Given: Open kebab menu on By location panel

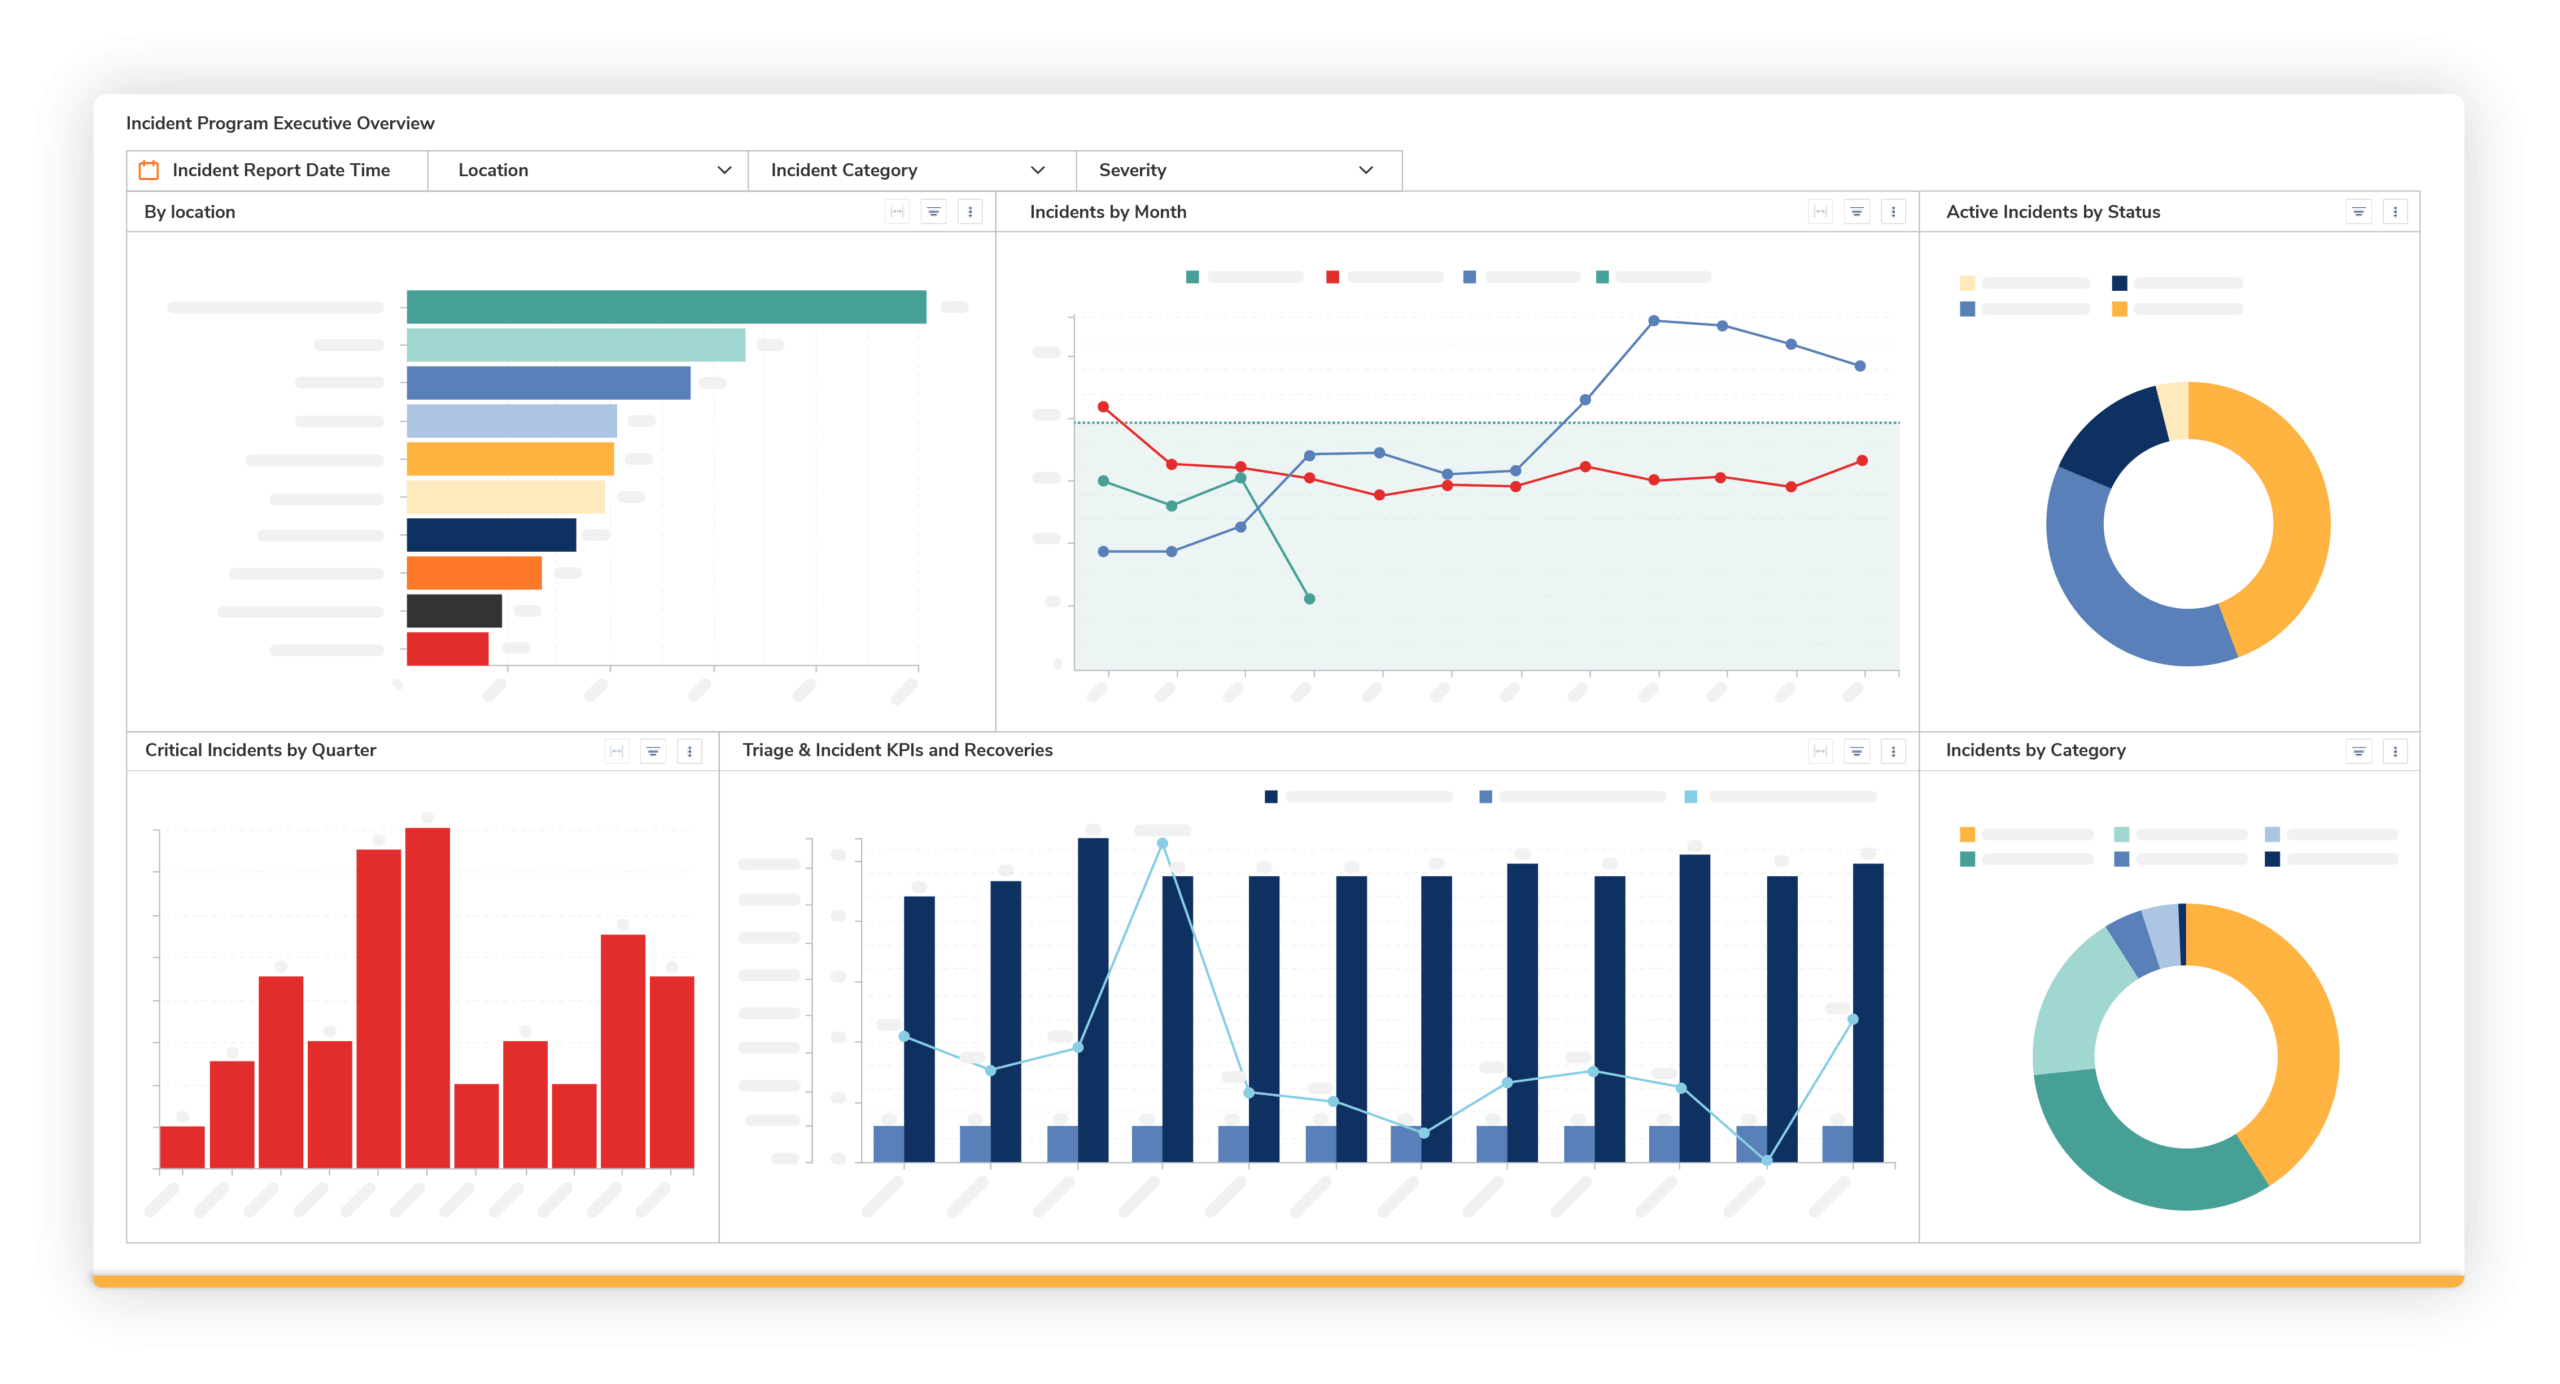Looking at the screenshot, I should tap(969, 212).
